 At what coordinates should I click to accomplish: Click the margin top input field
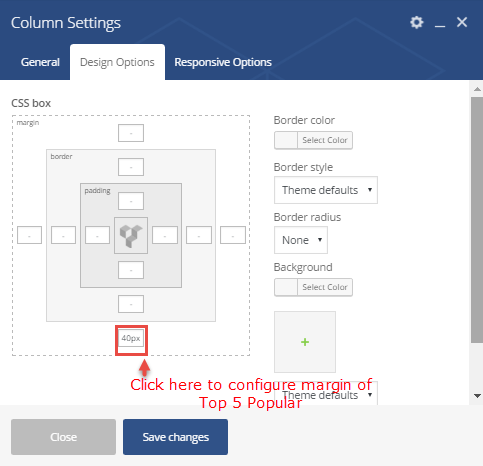(x=131, y=133)
